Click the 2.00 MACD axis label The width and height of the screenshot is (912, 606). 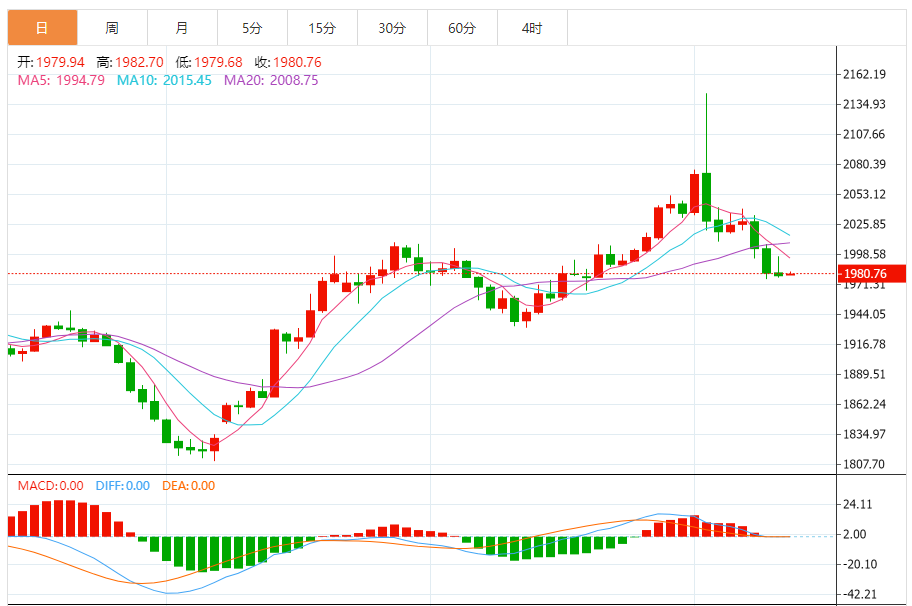855,534
